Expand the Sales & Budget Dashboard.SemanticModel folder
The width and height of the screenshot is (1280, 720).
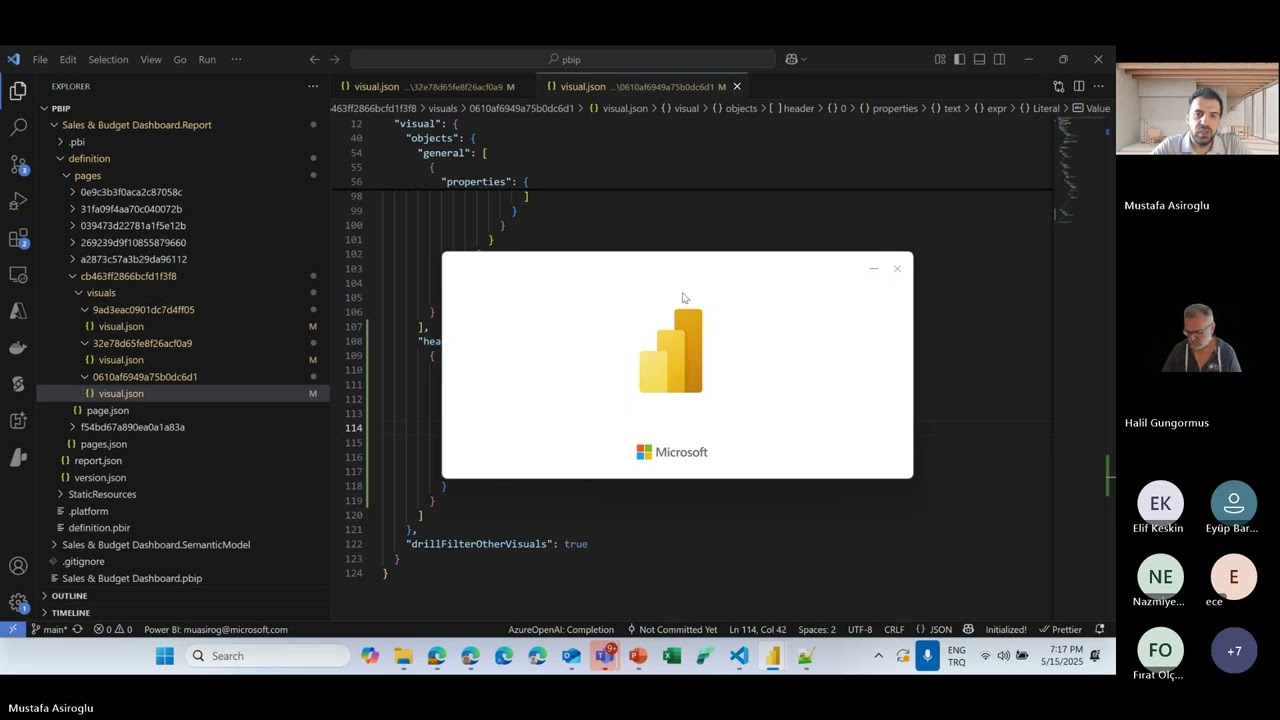[x=156, y=545]
